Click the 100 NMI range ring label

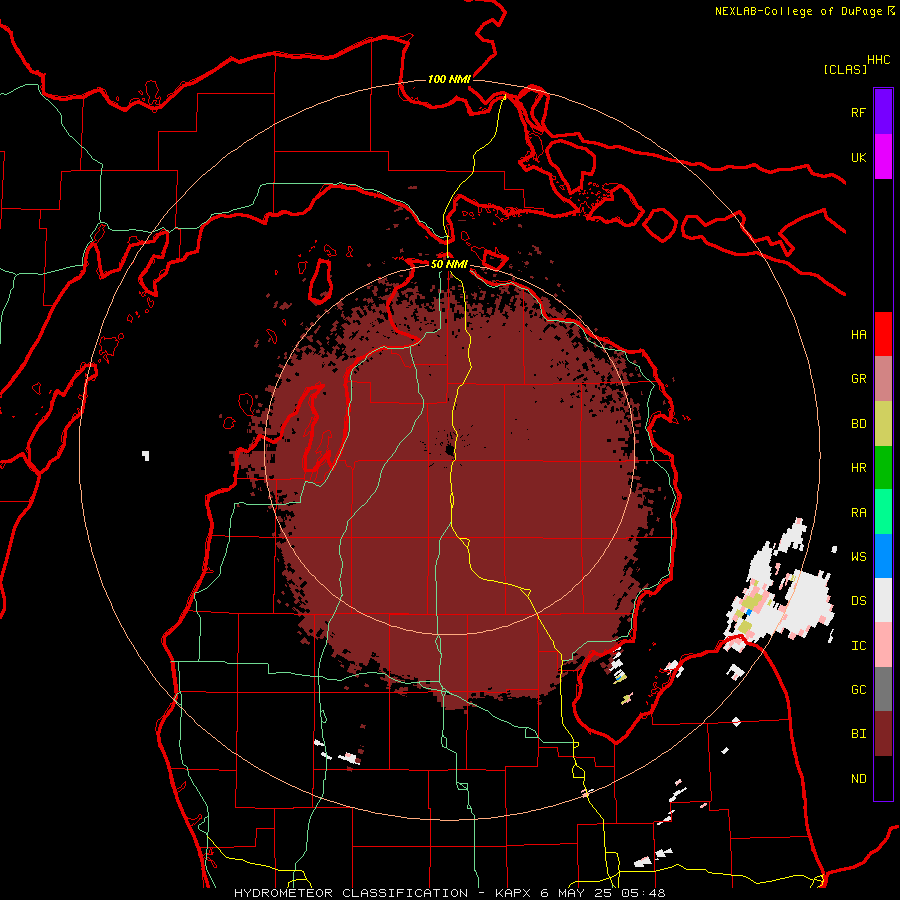pos(449,79)
